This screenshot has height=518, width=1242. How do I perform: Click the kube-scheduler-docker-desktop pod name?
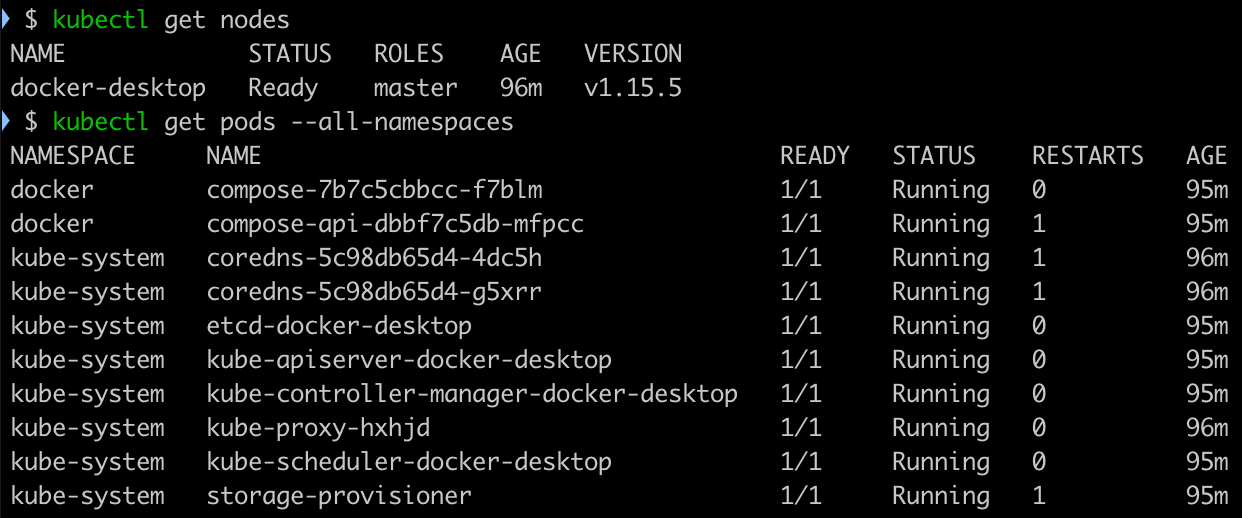tap(409, 462)
